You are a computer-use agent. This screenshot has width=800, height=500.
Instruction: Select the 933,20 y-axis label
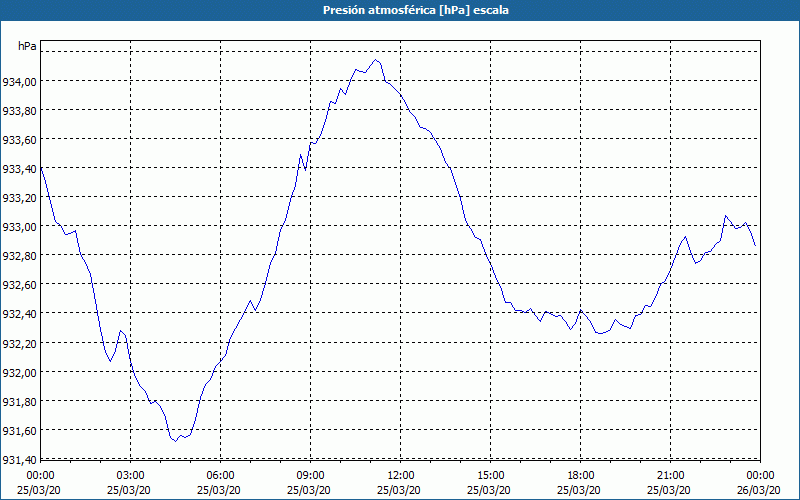click(19, 197)
